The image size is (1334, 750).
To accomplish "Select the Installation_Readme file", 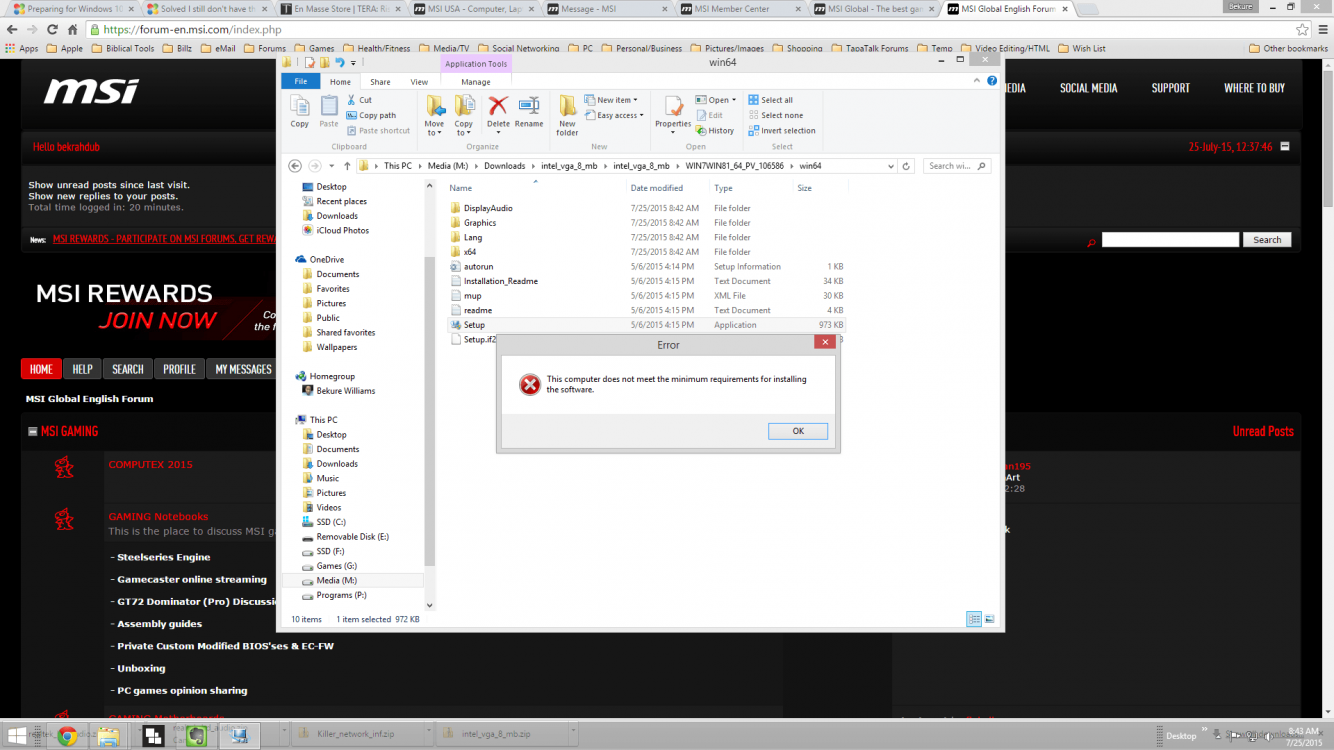I will tap(500, 281).
